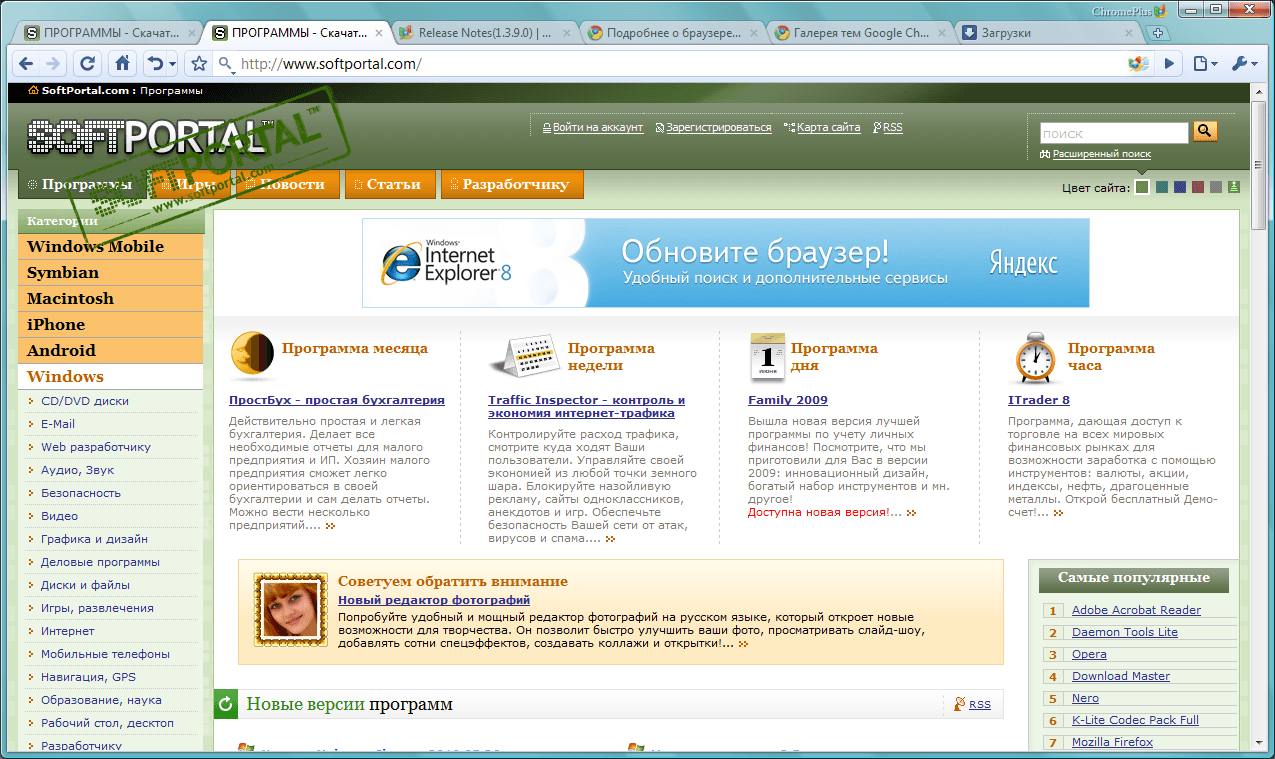Bookmark the page with the star icon
This screenshot has height=759, width=1275.
click(x=199, y=64)
